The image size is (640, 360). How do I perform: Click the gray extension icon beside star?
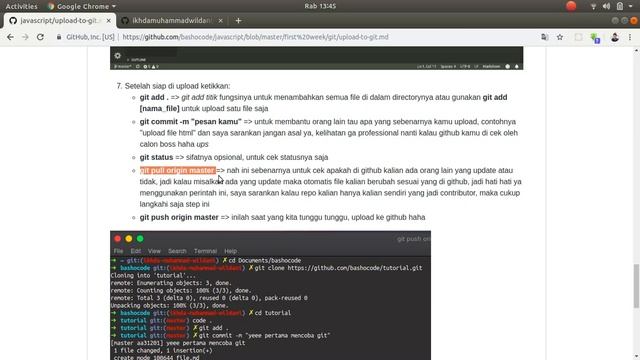578,37
